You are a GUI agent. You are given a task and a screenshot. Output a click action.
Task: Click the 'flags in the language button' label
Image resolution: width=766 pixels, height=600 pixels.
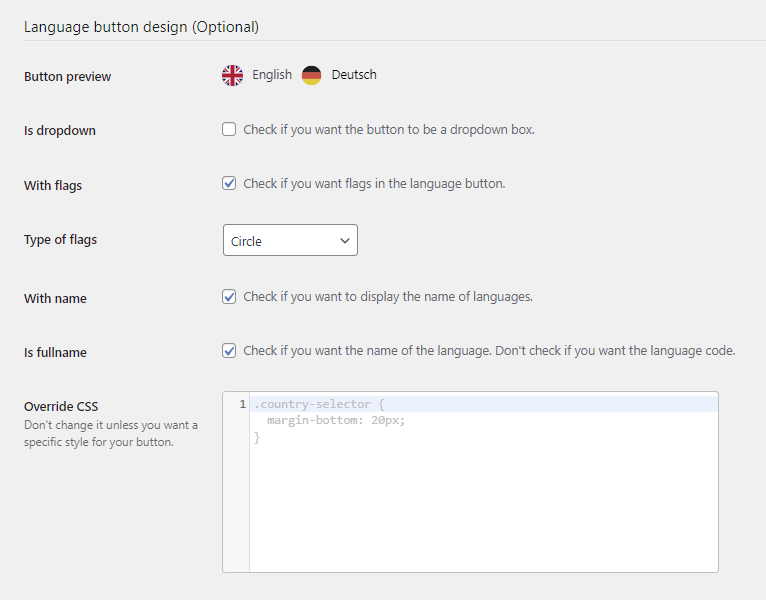point(374,184)
